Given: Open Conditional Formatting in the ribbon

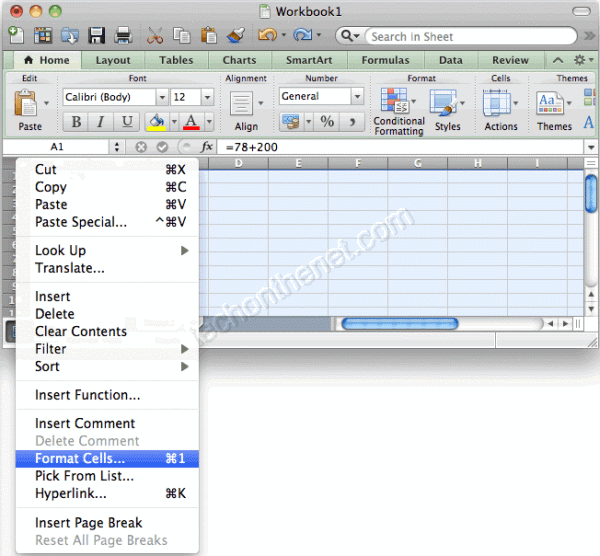Looking at the screenshot, I should click(x=398, y=110).
